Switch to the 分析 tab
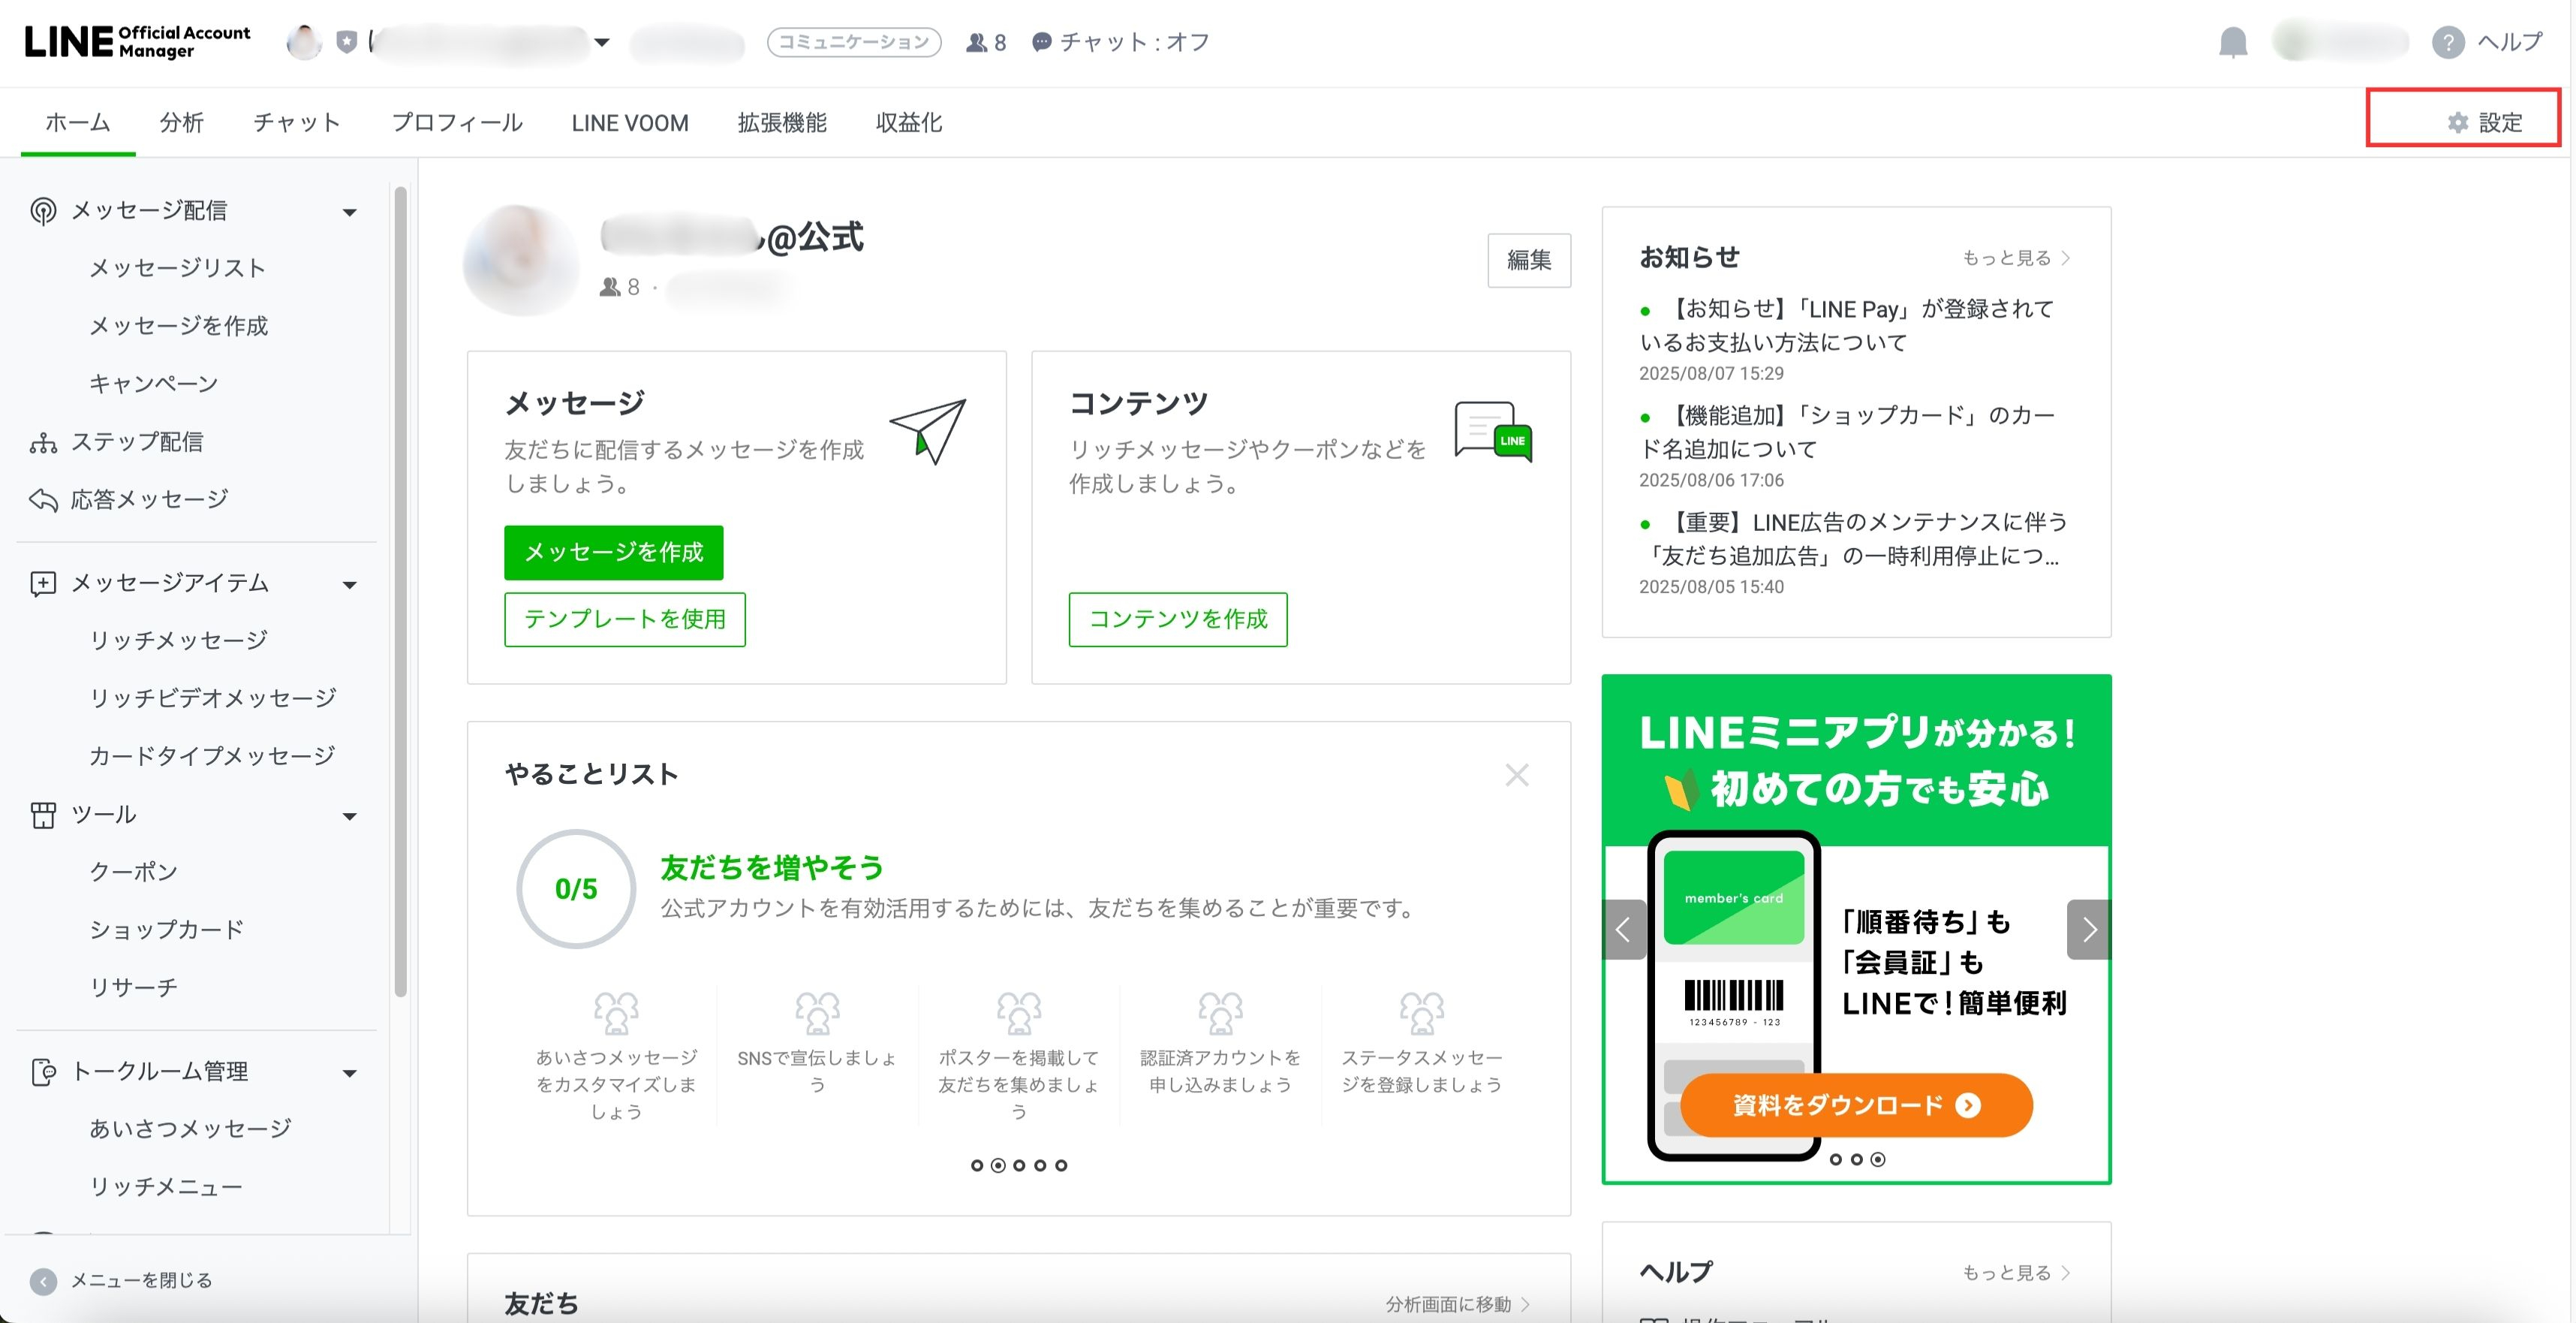 pos(181,122)
